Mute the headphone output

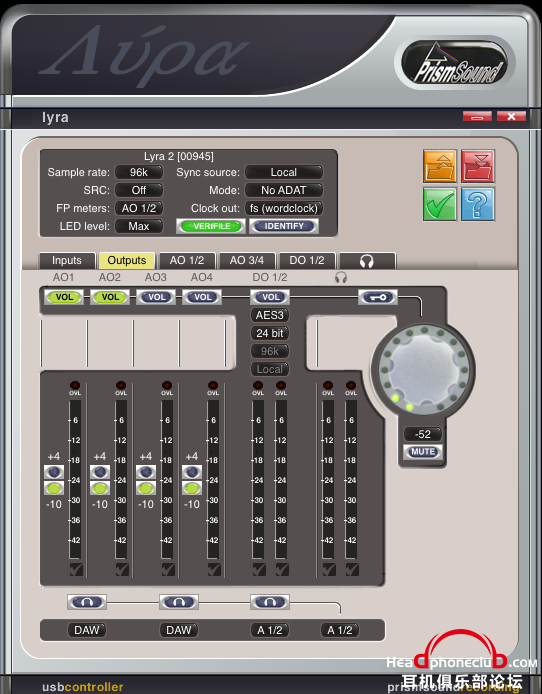(423, 452)
